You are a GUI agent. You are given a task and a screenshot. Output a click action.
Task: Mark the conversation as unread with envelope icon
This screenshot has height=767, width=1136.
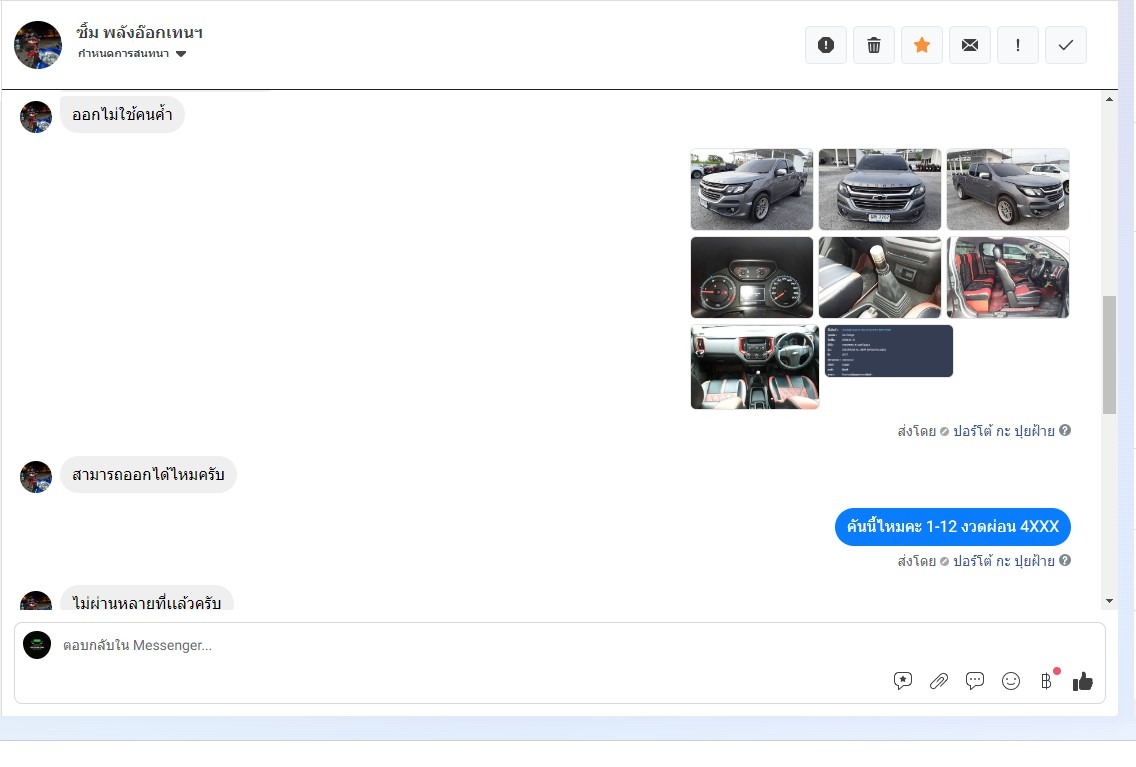coord(970,45)
